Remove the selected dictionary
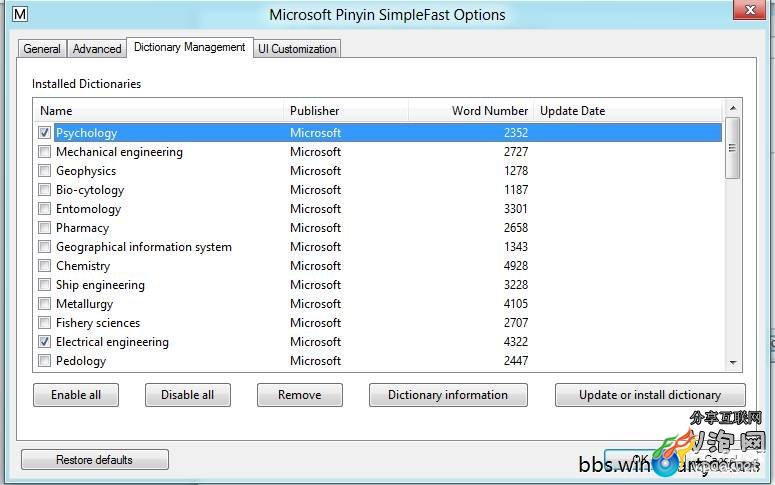This screenshot has width=775, height=485. (x=300, y=395)
